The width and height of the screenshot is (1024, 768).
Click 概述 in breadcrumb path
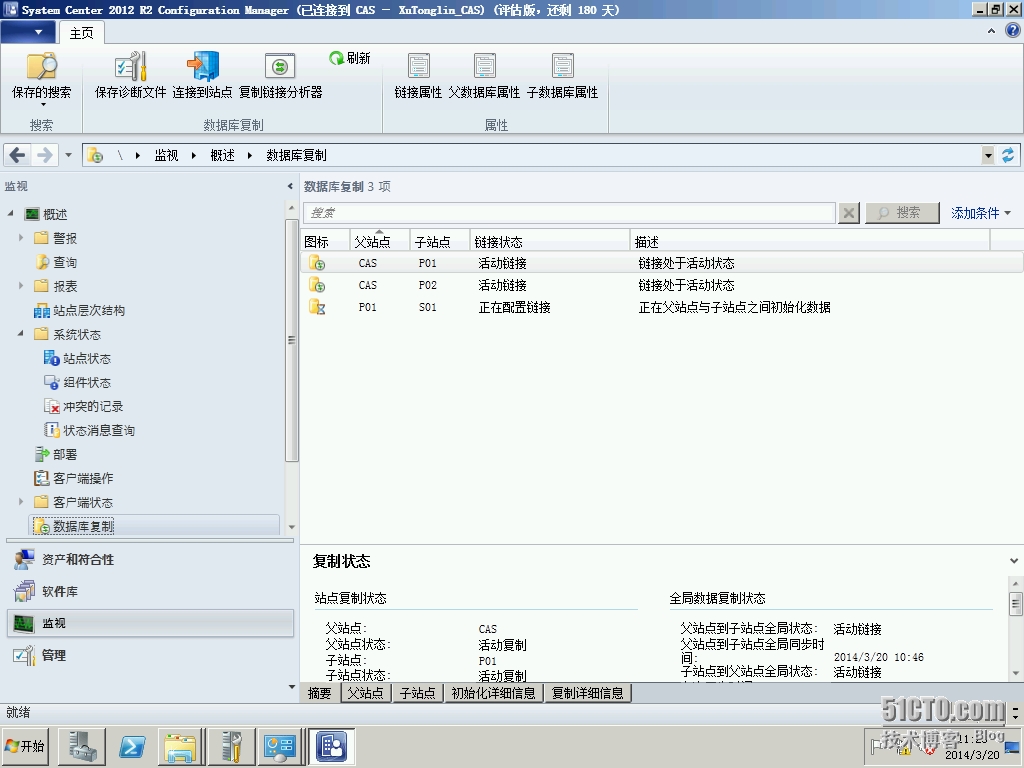pos(223,155)
